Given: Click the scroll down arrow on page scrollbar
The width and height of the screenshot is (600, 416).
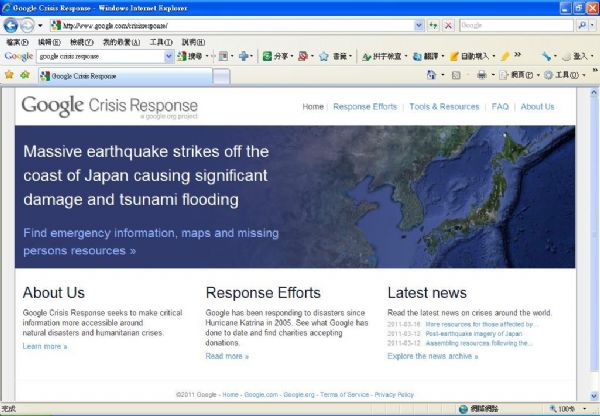Looking at the screenshot, I should pos(594,396).
